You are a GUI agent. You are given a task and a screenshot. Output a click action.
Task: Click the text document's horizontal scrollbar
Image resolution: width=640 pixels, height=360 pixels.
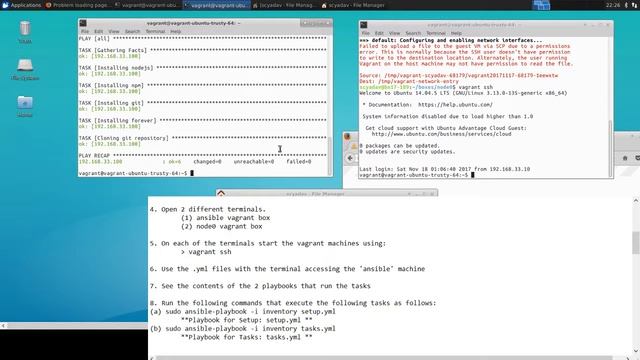pos(384,358)
